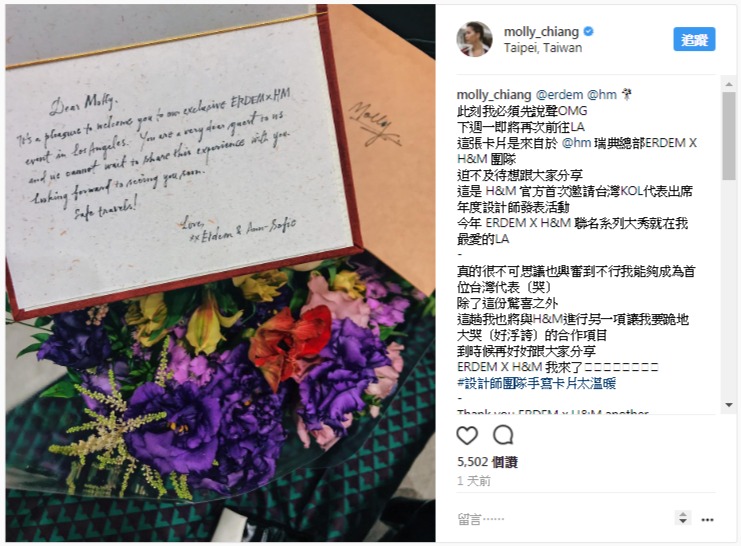Open the @erdem mention in caption

(x=559, y=95)
